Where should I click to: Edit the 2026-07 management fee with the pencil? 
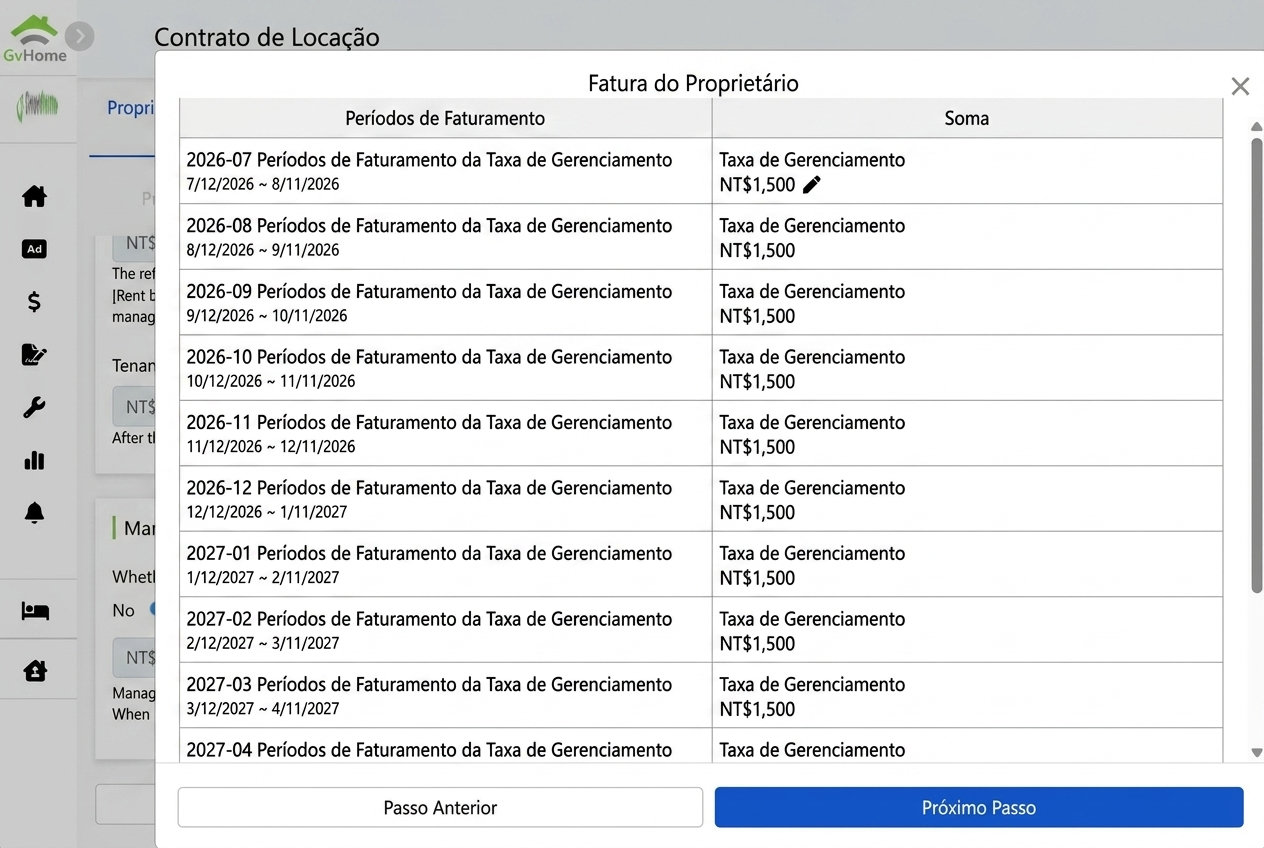[x=812, y=184]
